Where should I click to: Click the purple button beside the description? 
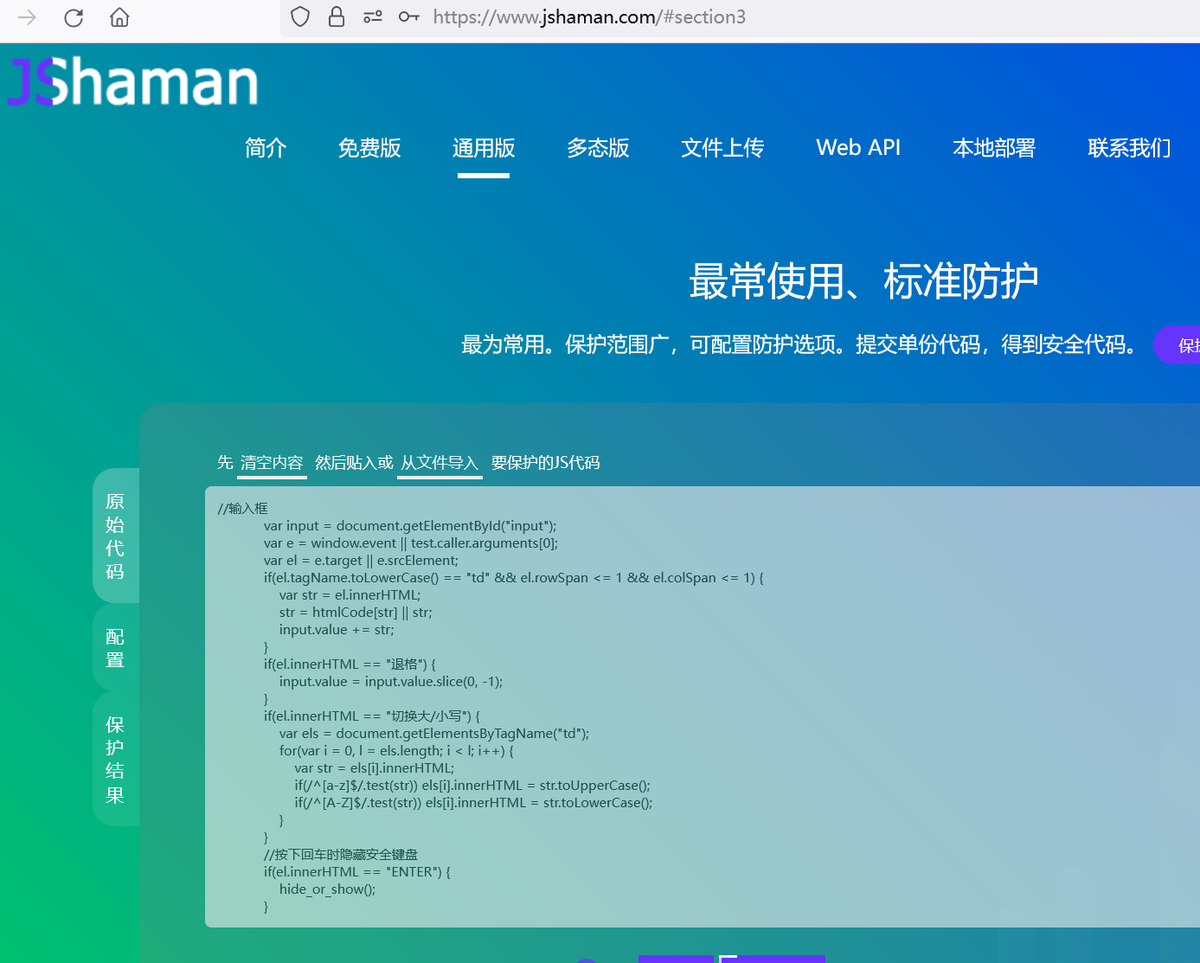pos(1177,345)
